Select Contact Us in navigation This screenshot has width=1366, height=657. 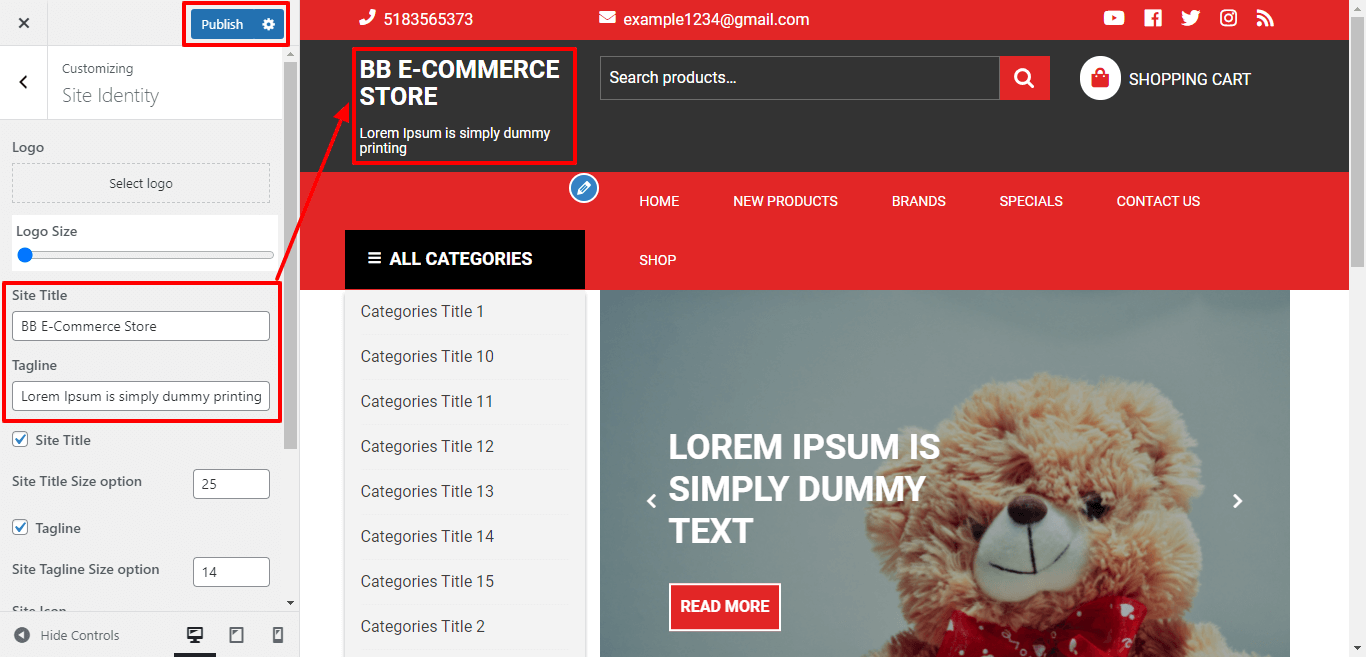click(x=1158, y=201)
